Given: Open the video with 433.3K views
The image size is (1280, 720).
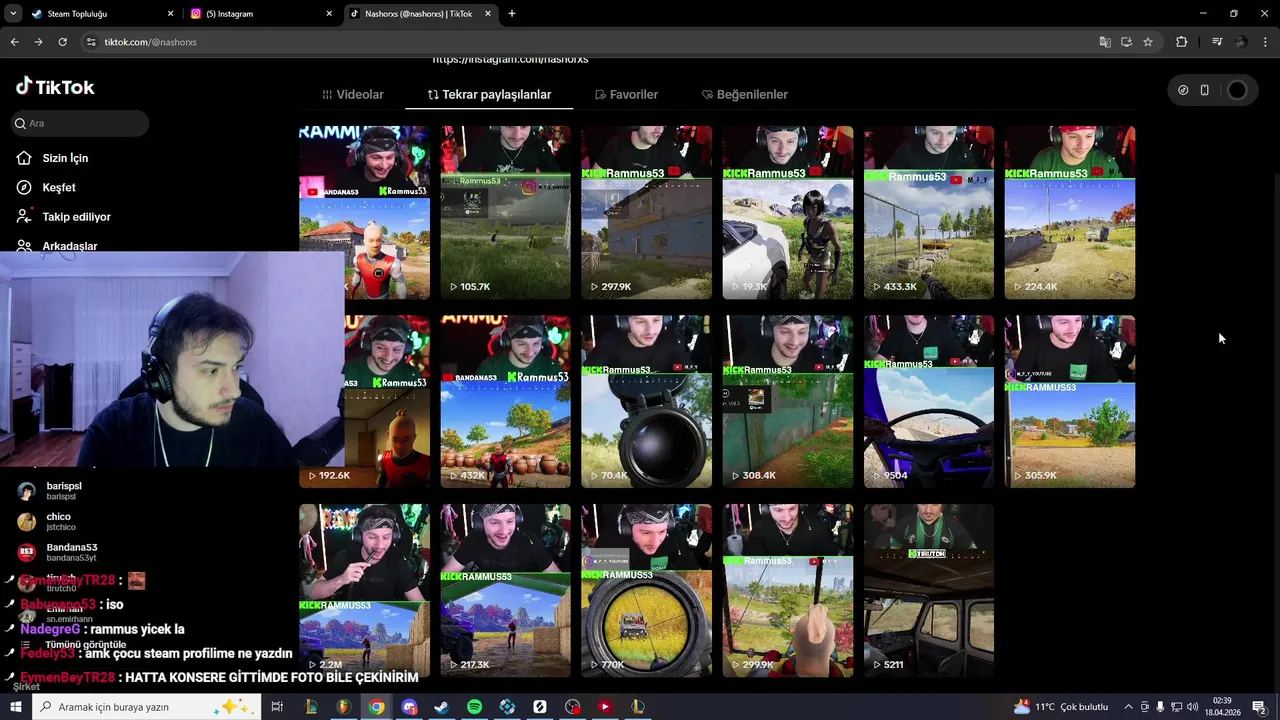Looking at the screenshot, I should tap(929, 212).
